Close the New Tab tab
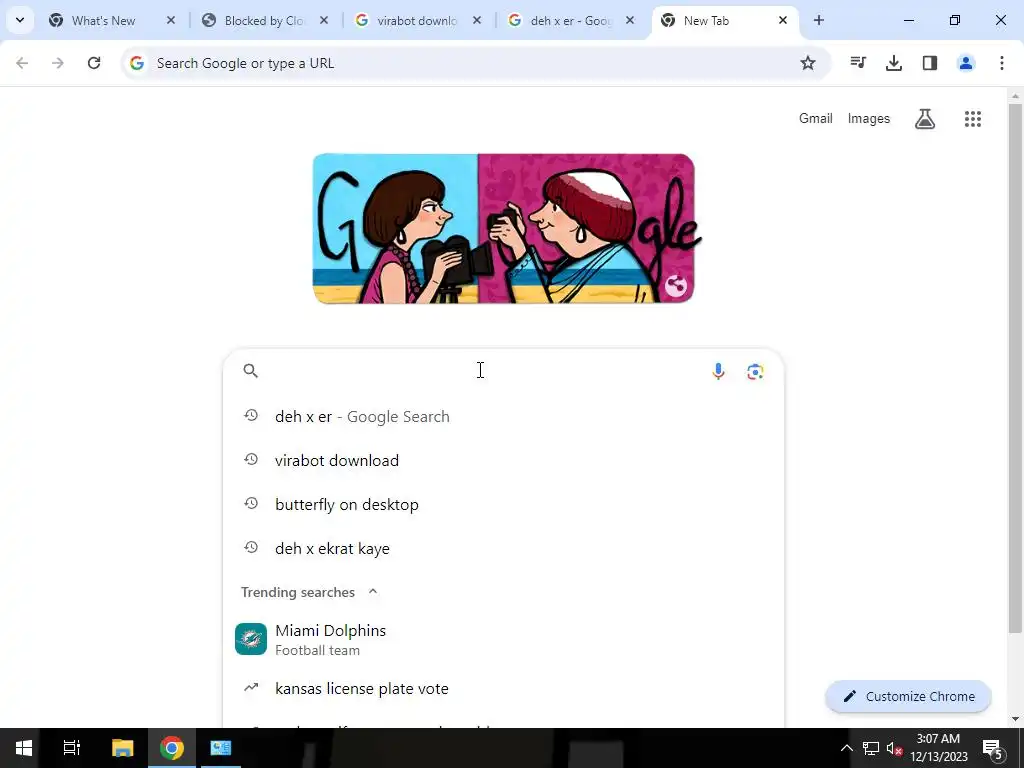 782,20
